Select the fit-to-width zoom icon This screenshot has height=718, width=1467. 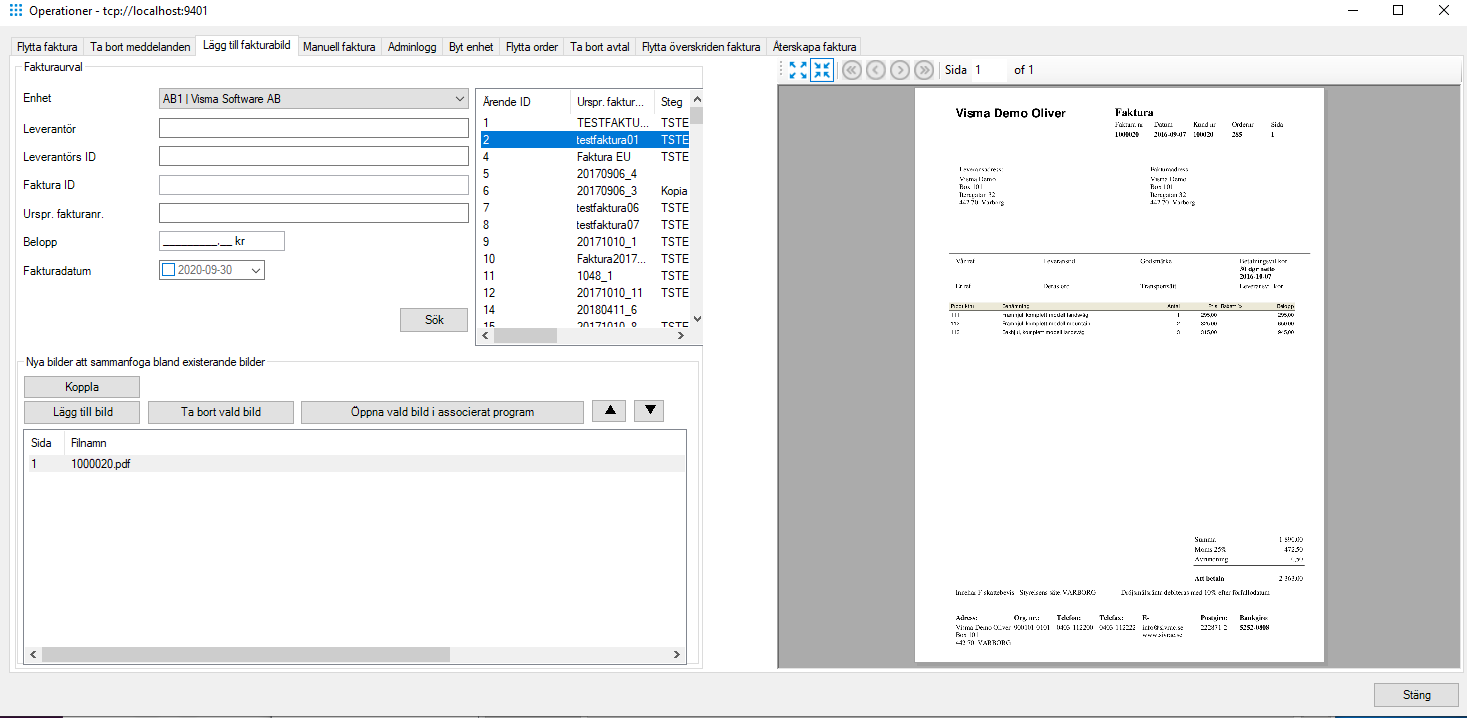[797, 70]
